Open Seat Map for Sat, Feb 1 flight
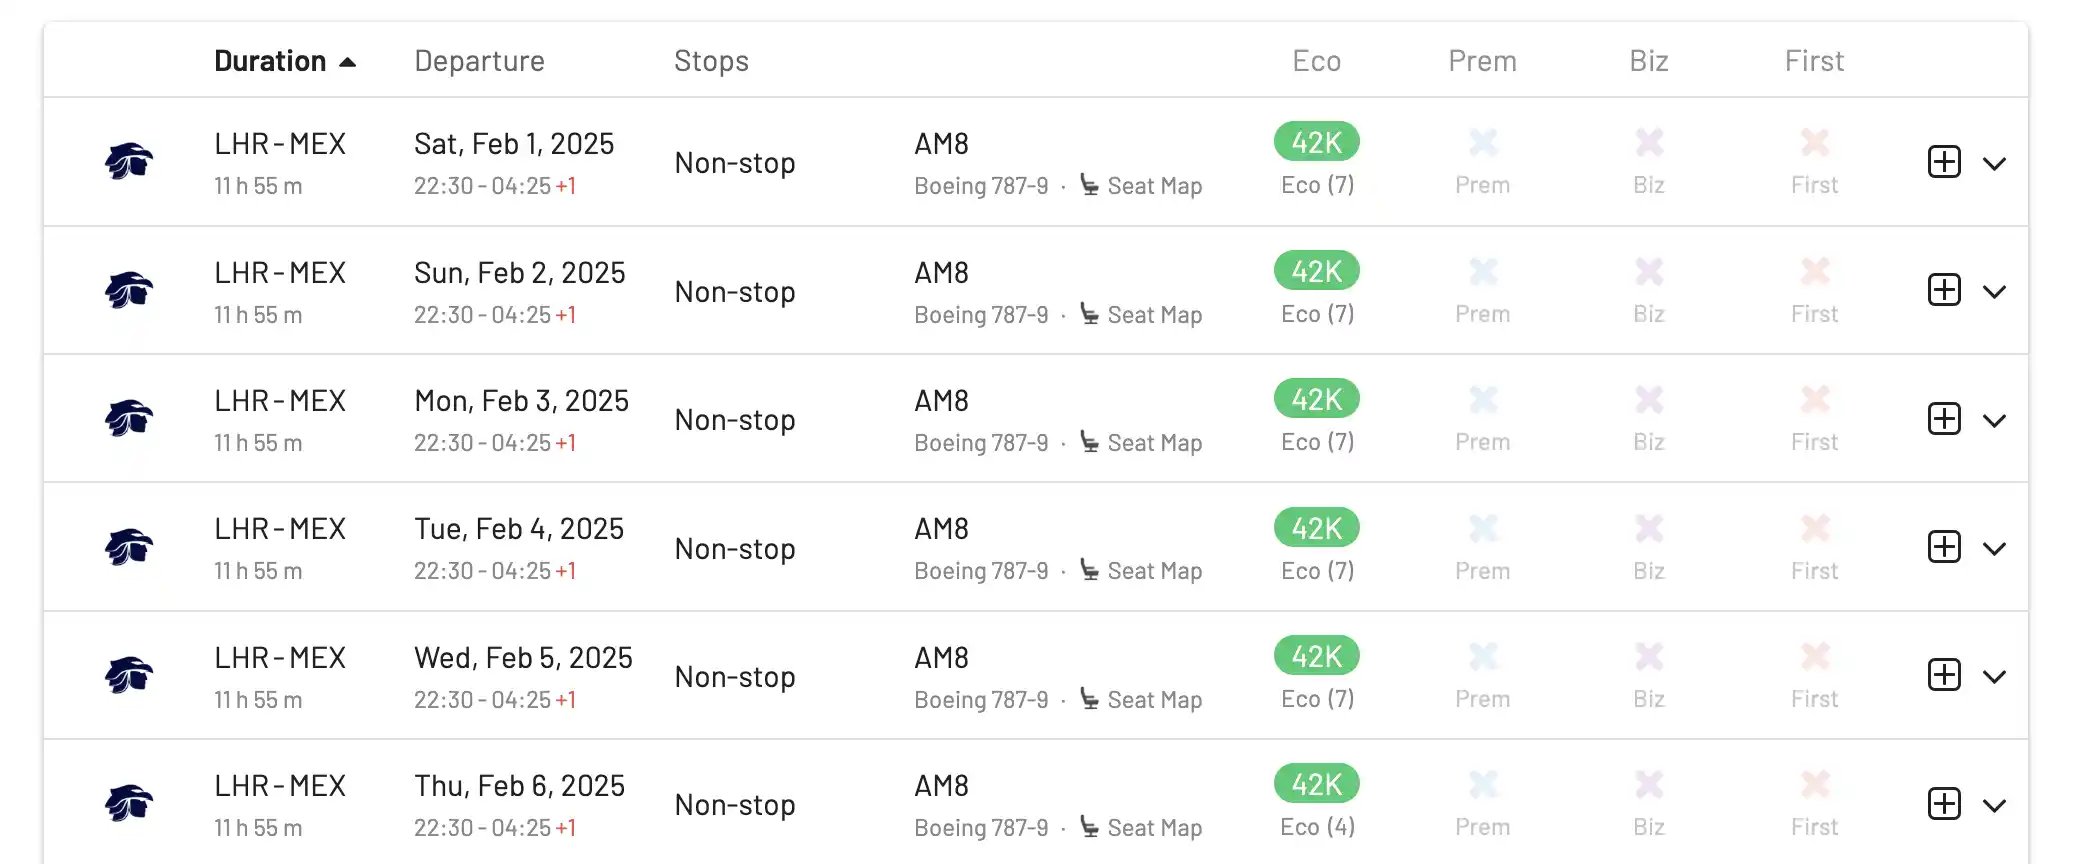 pyautogui.click(x=1141, y=186)
